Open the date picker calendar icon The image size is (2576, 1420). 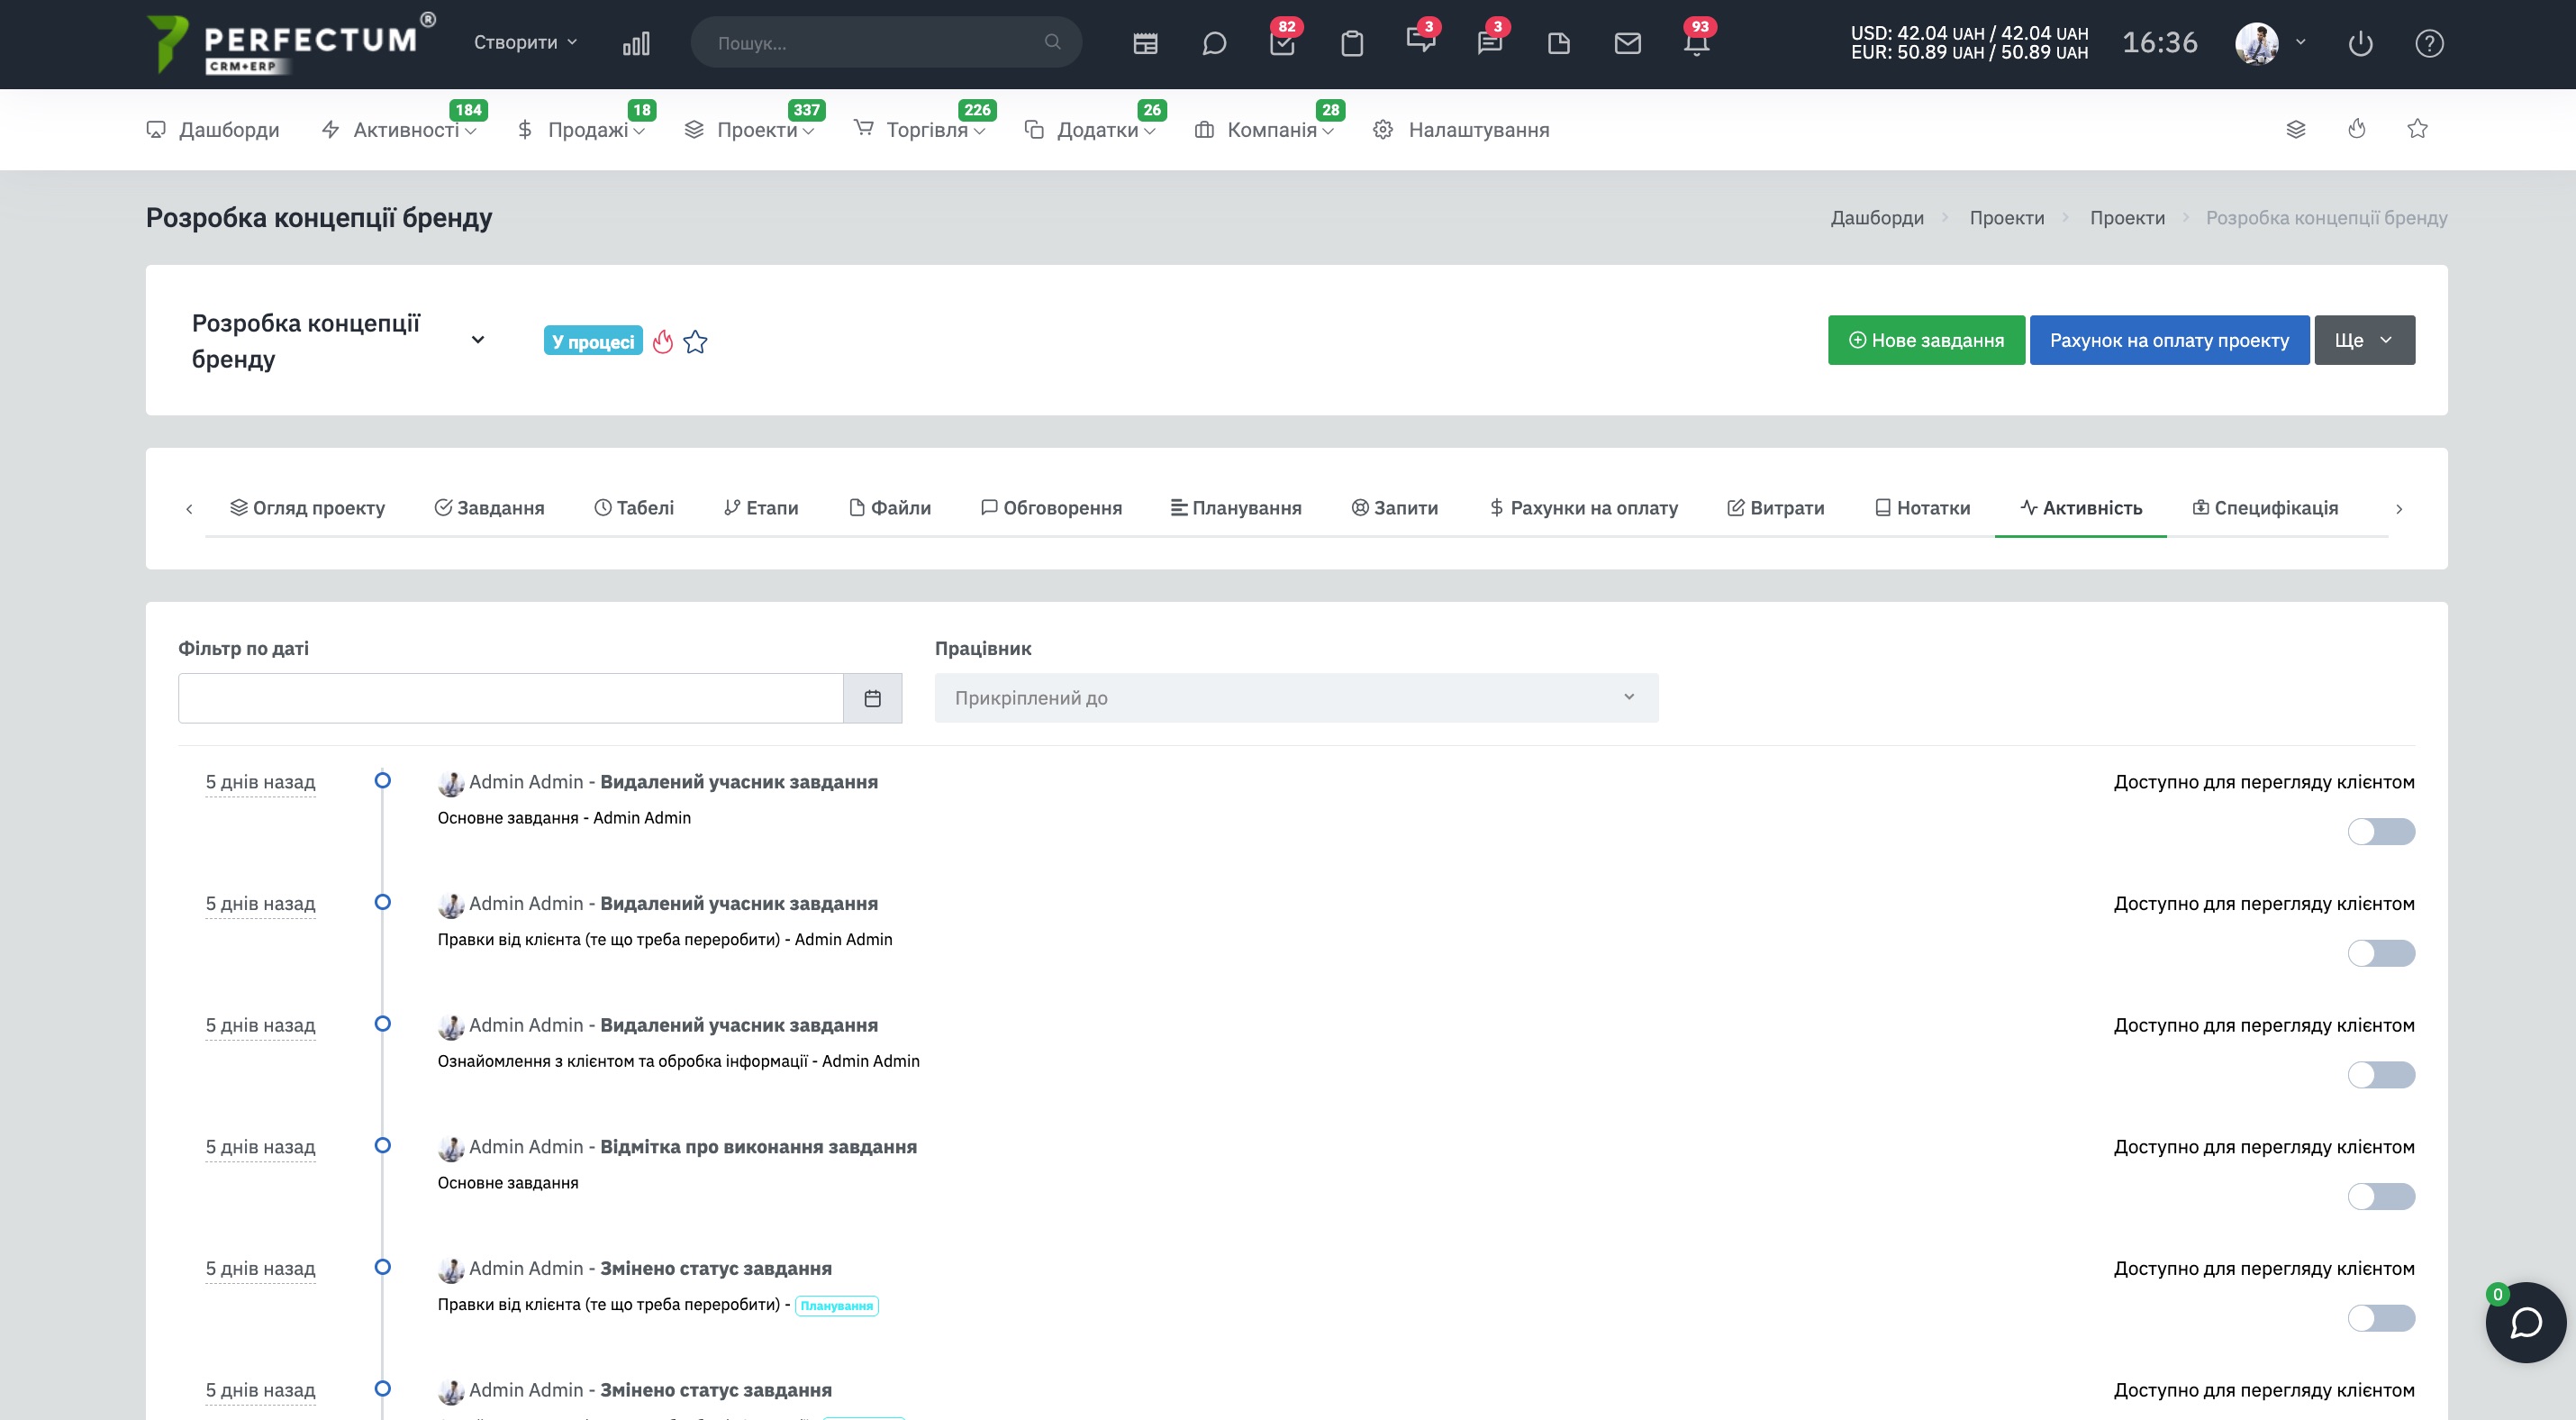point(873,698)
